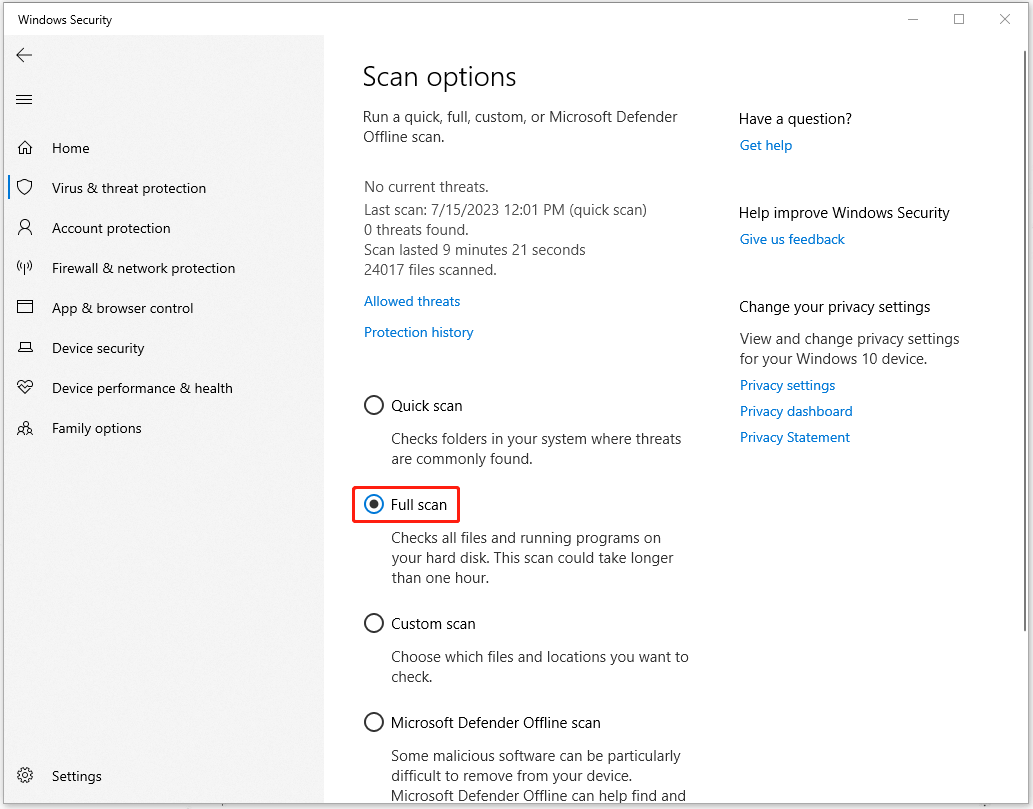The height and width of the screenshot is (809, 1033).
Task: Click the Get help link
Action: [x=766, y=146]
